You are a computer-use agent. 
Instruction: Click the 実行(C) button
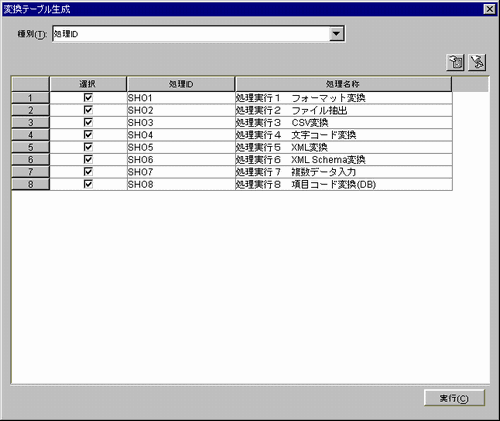click(x=454, y=398)
